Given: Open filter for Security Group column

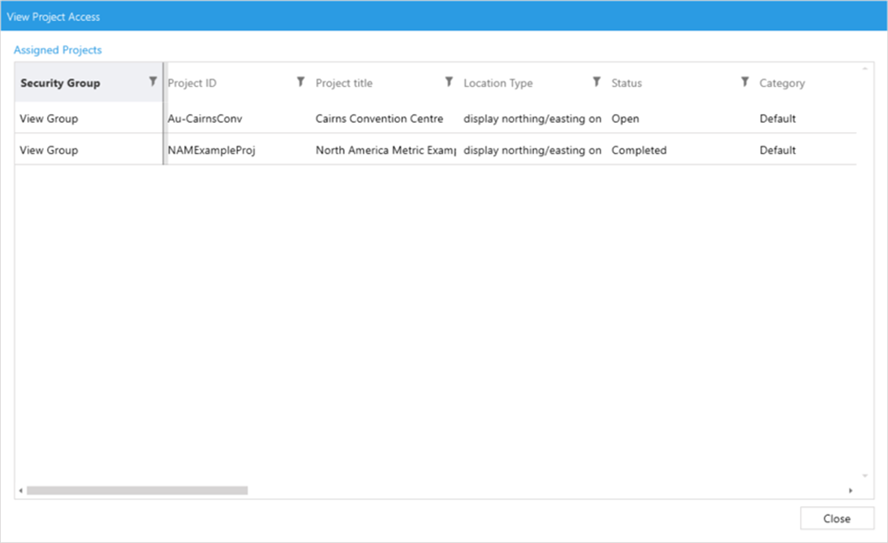Looking at the screenshot, I should pos(152,82).
